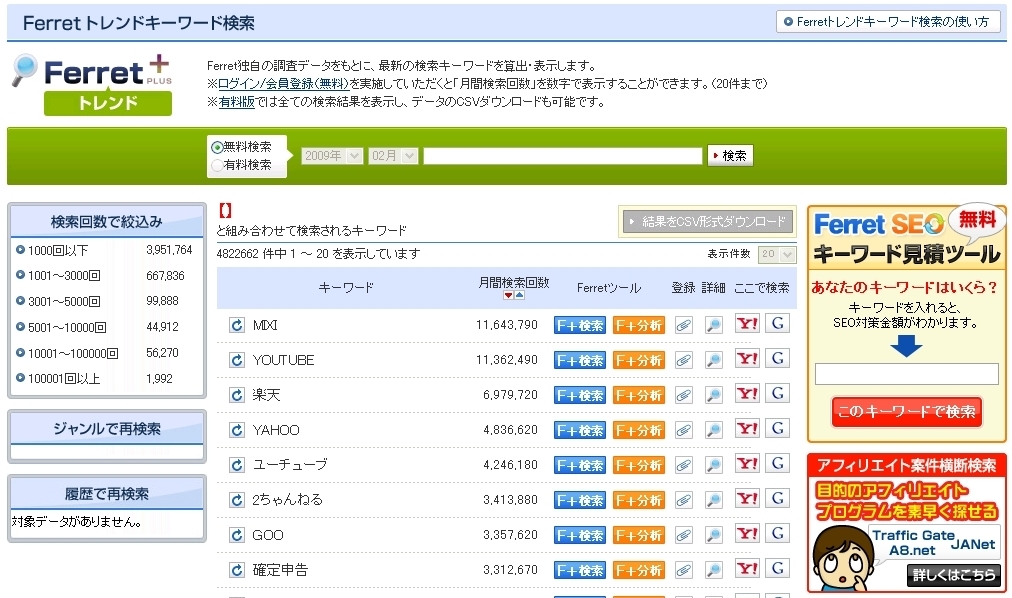Click F+分析 button for GOO
The image size is (1012, 598).
click(638, 535)
